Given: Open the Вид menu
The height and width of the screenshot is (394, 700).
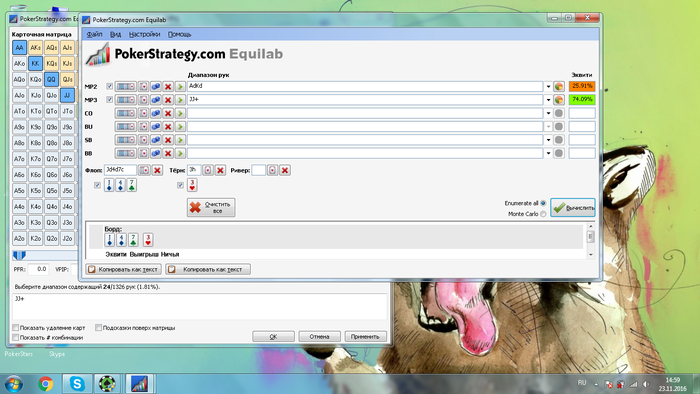Looking at the screenshot, I should (116, 34).
